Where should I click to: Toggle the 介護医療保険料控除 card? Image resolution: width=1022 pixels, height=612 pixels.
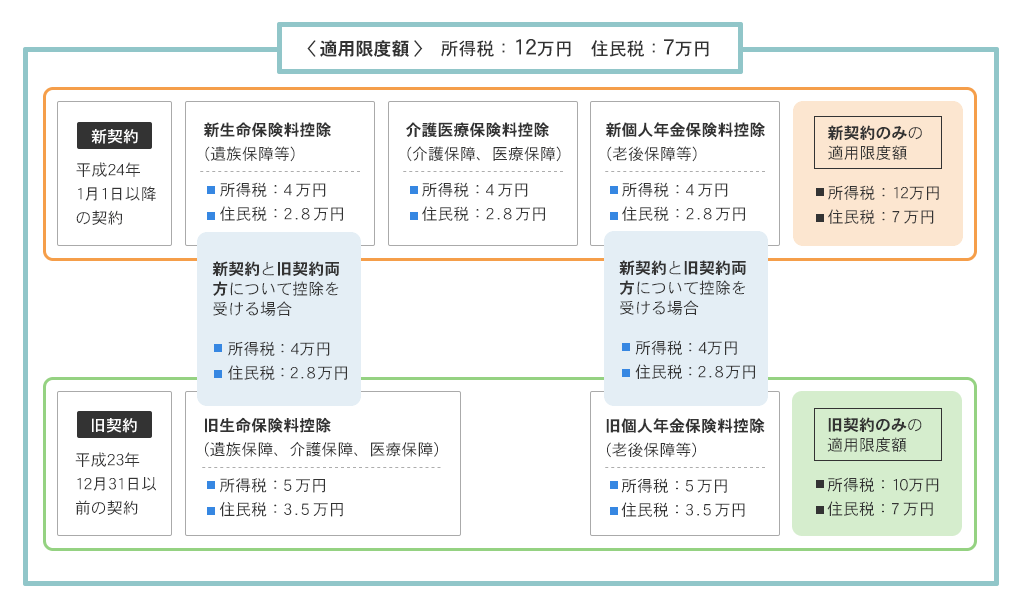click(483, 172)
